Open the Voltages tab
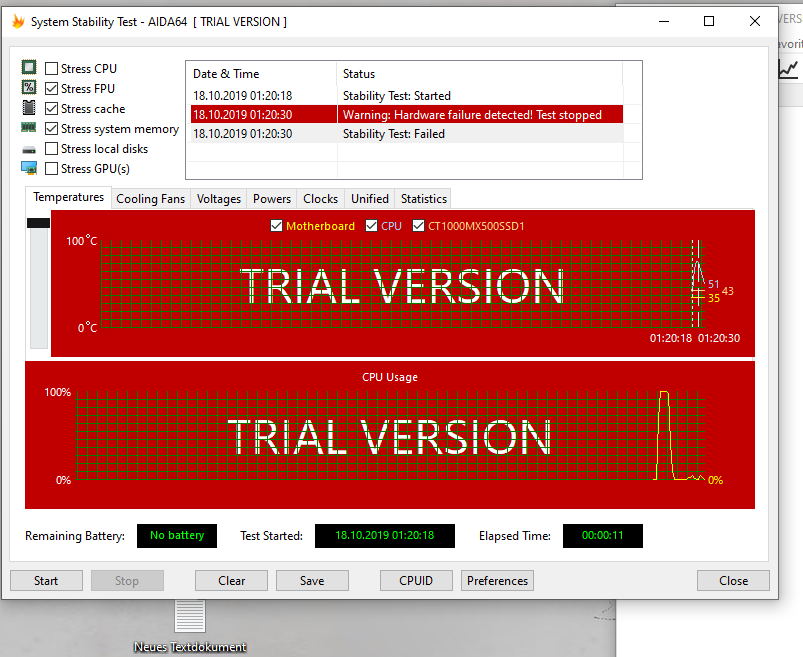This screenshot has height=657, width=803. (x=219, y=199)
